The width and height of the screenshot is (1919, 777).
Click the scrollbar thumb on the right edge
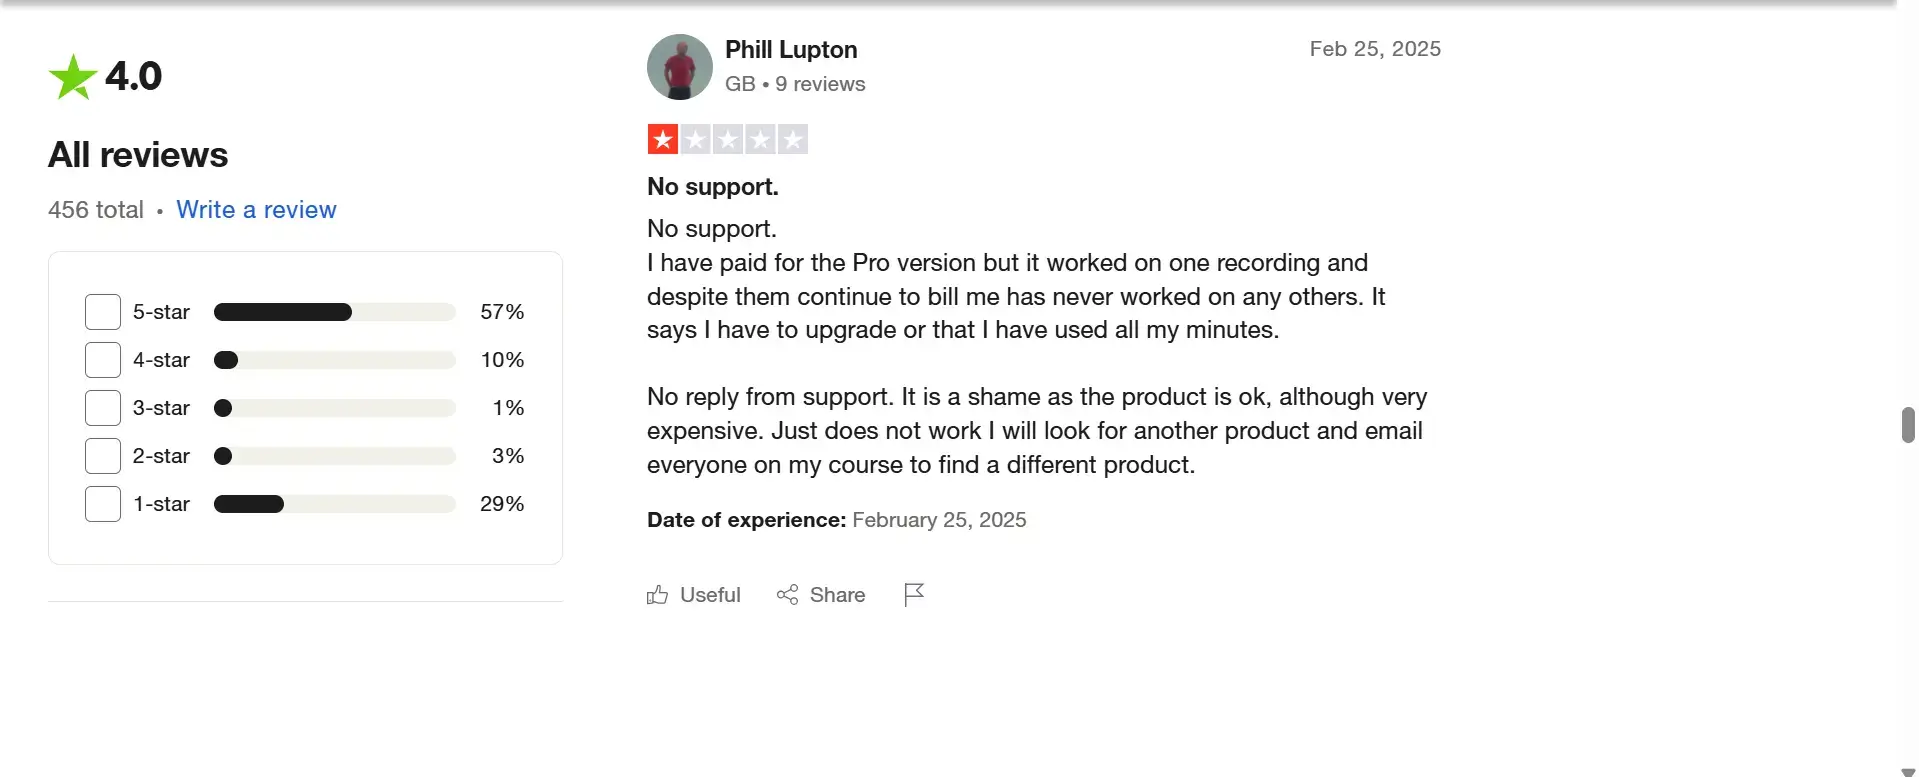pos(1908,425)
